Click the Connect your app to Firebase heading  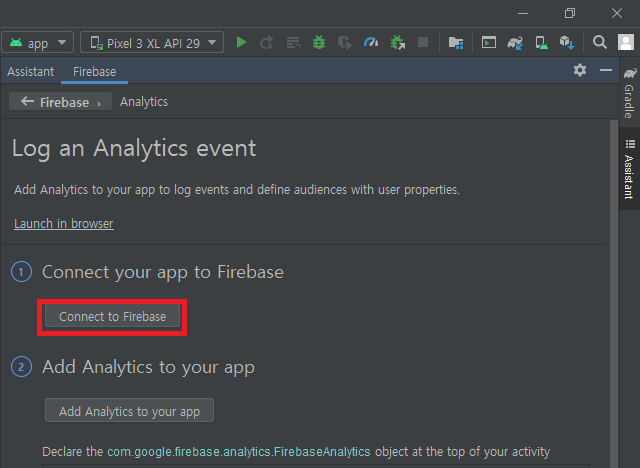pyautogui.click(x=163, y=272)
